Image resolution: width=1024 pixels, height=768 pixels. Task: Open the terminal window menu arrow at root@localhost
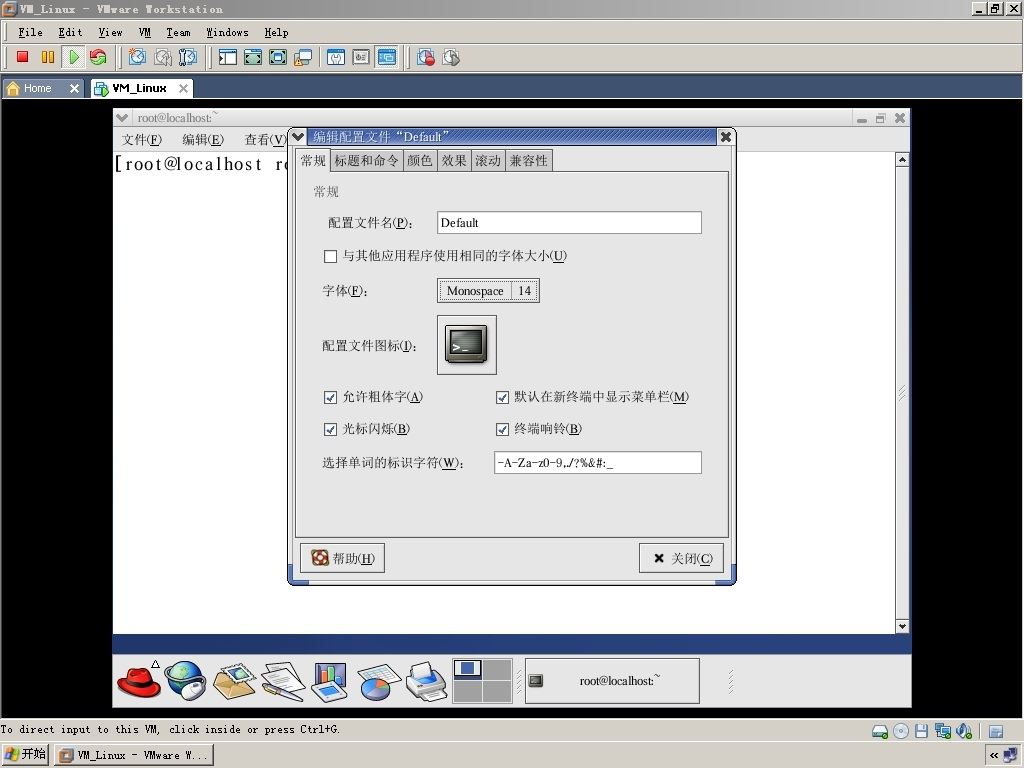122,118
